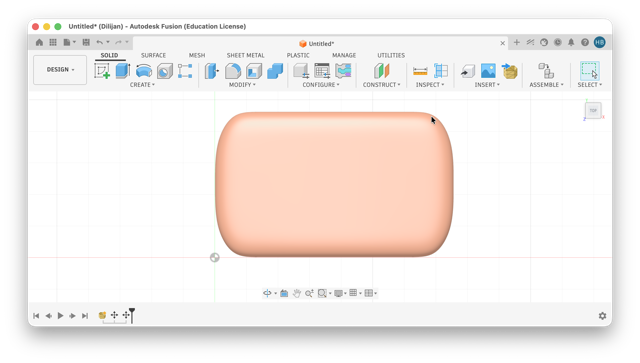Open the Change Parameters table icon

322,71
